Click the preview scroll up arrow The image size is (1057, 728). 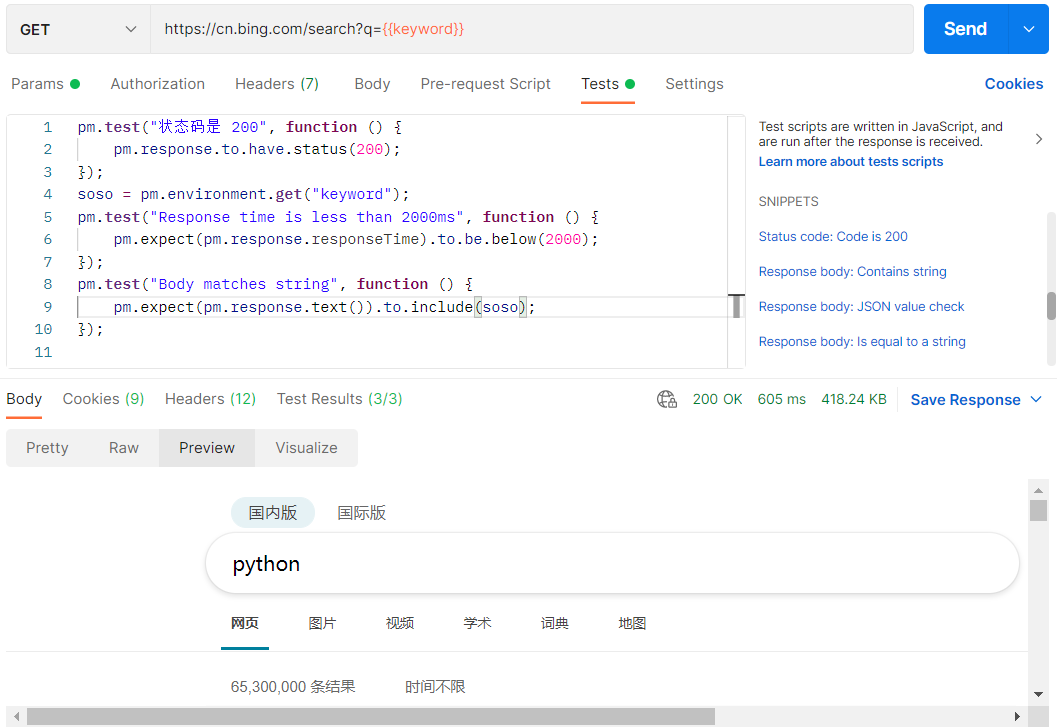click(x=1038, y=490)
